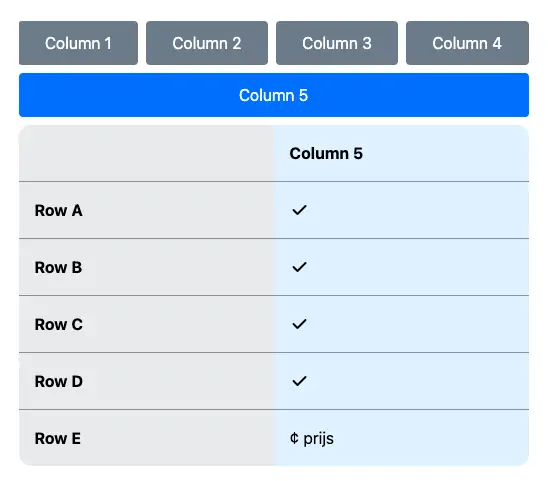548x481 pixels.
Task: Show the Column 3 view
Action: [337, 43]
